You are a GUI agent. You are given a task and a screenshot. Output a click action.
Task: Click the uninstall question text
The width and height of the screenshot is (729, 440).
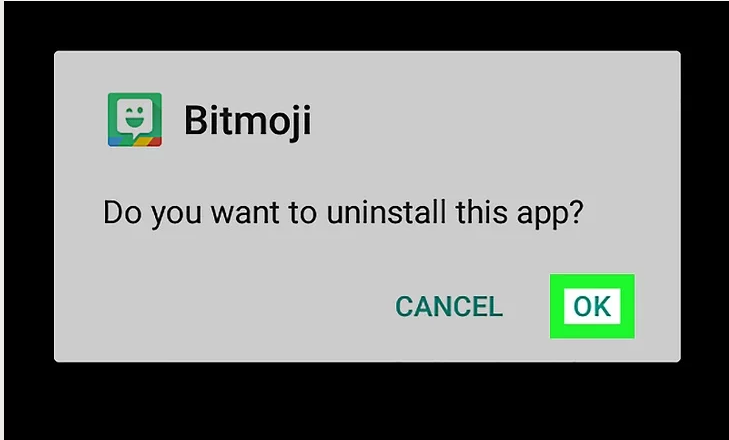343,213
